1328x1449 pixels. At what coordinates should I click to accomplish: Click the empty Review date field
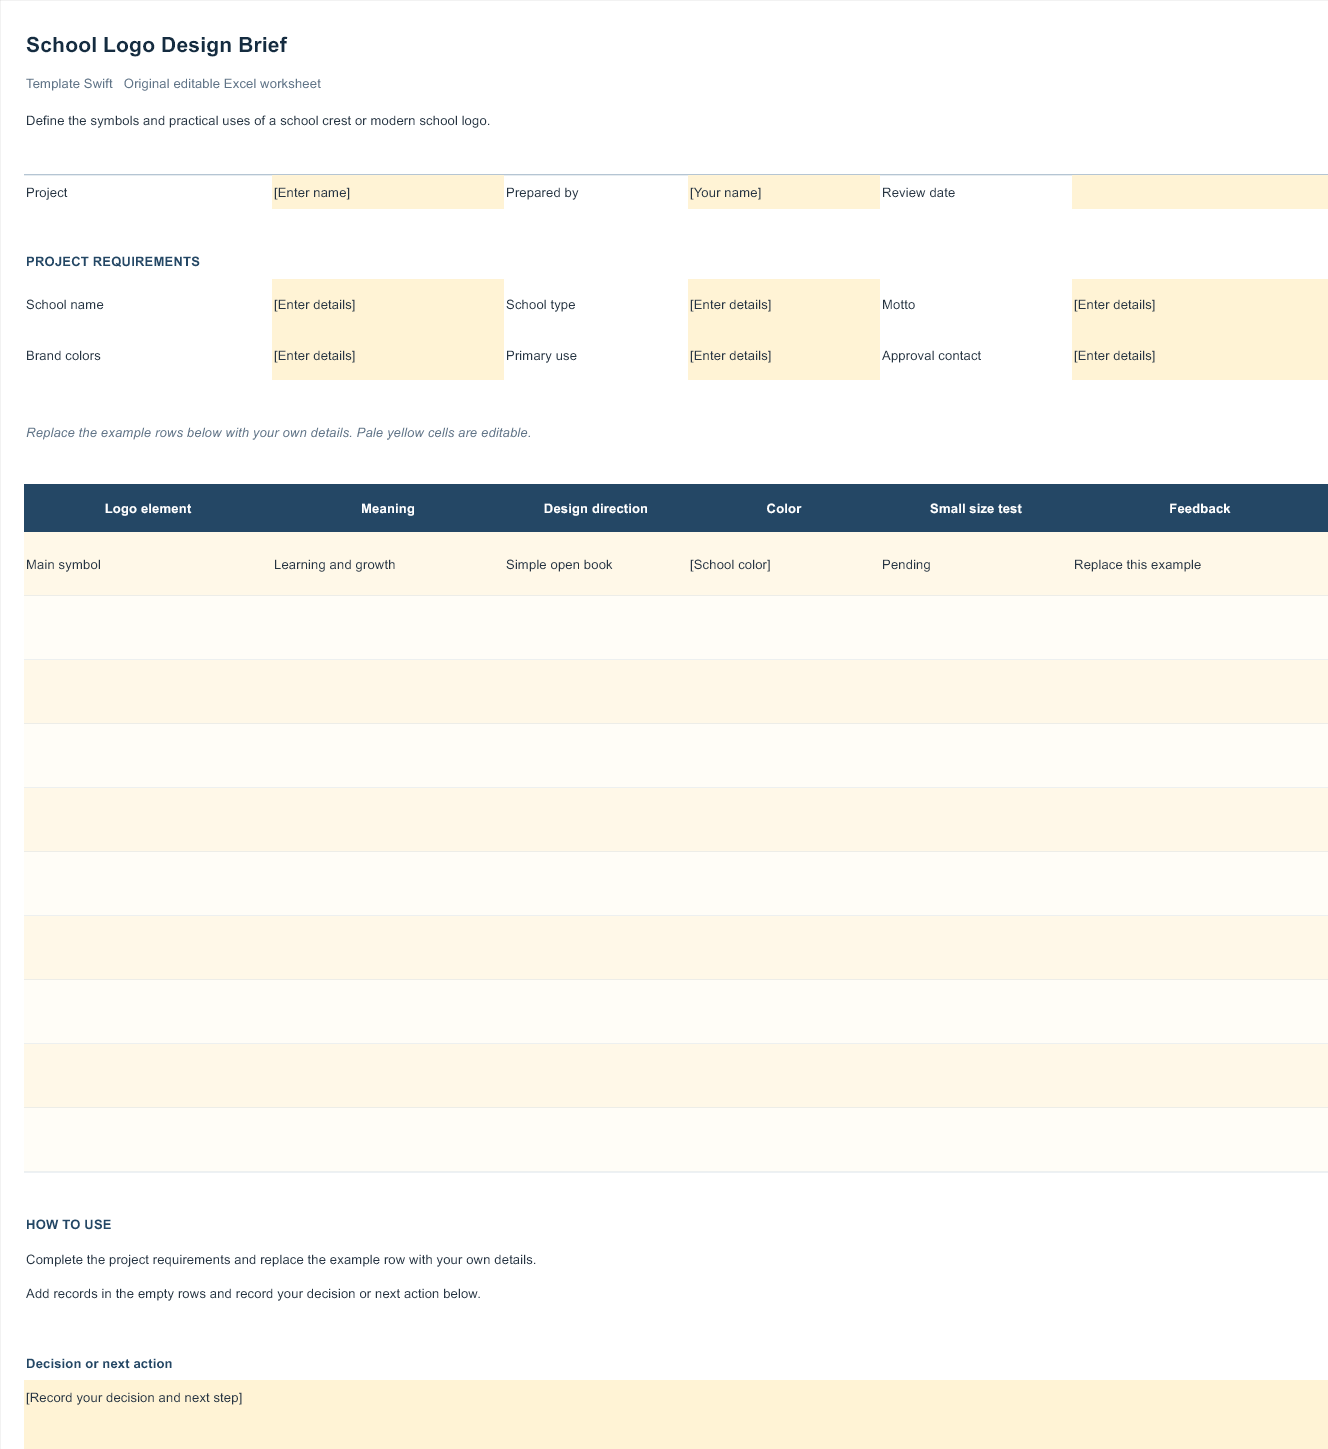pyautogui.click(x=1200, y=193)
